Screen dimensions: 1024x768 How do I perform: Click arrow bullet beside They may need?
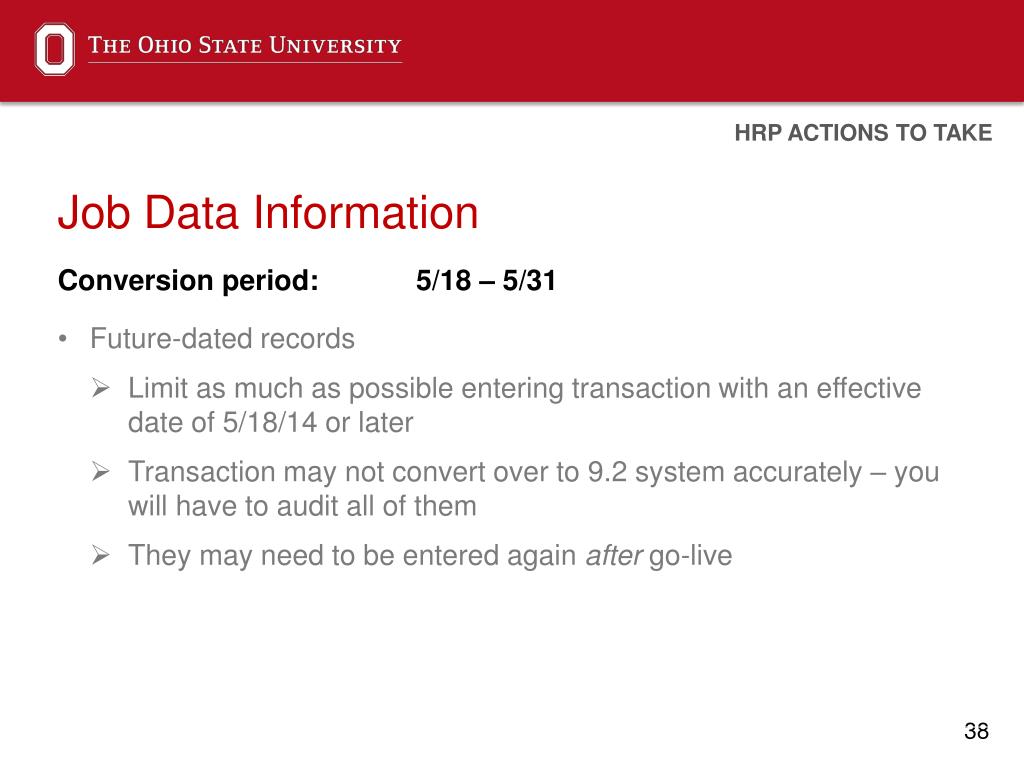point(101,555)
